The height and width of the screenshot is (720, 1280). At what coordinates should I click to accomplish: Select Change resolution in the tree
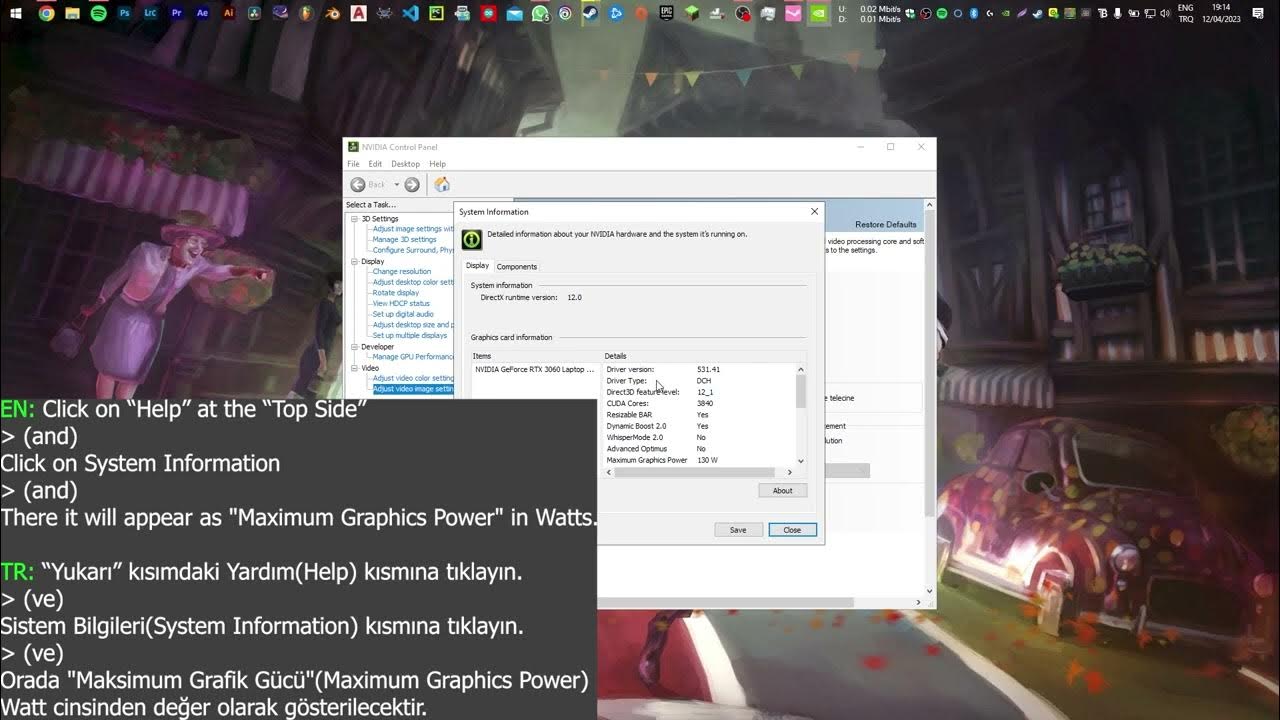(x=401, y=271)
